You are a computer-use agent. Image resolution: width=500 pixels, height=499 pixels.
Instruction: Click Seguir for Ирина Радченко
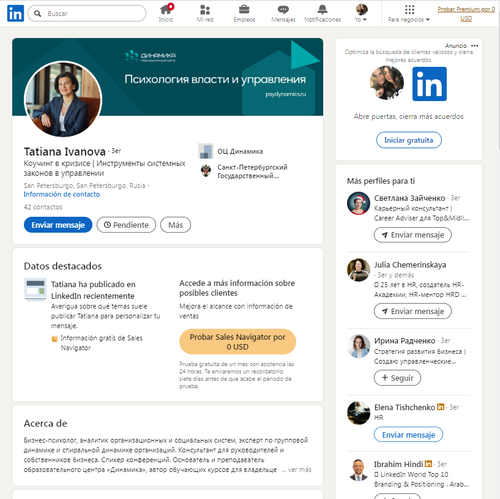(397, 378)
